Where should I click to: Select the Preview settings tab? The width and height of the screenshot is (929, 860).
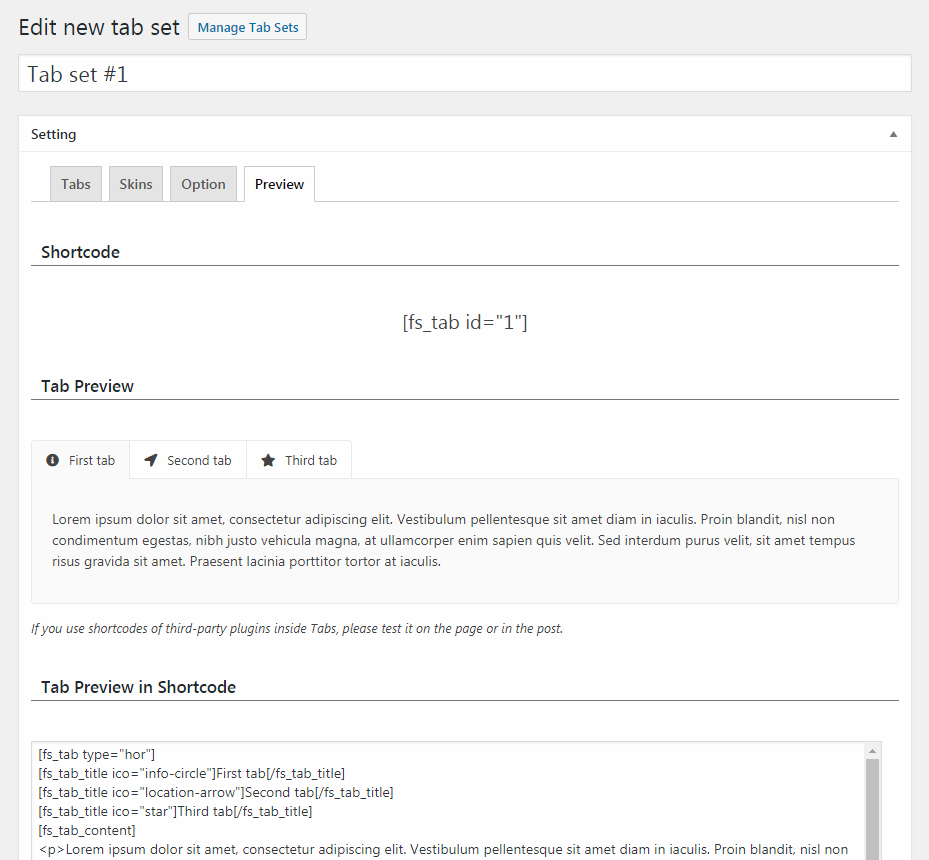[x=279, y=184]
